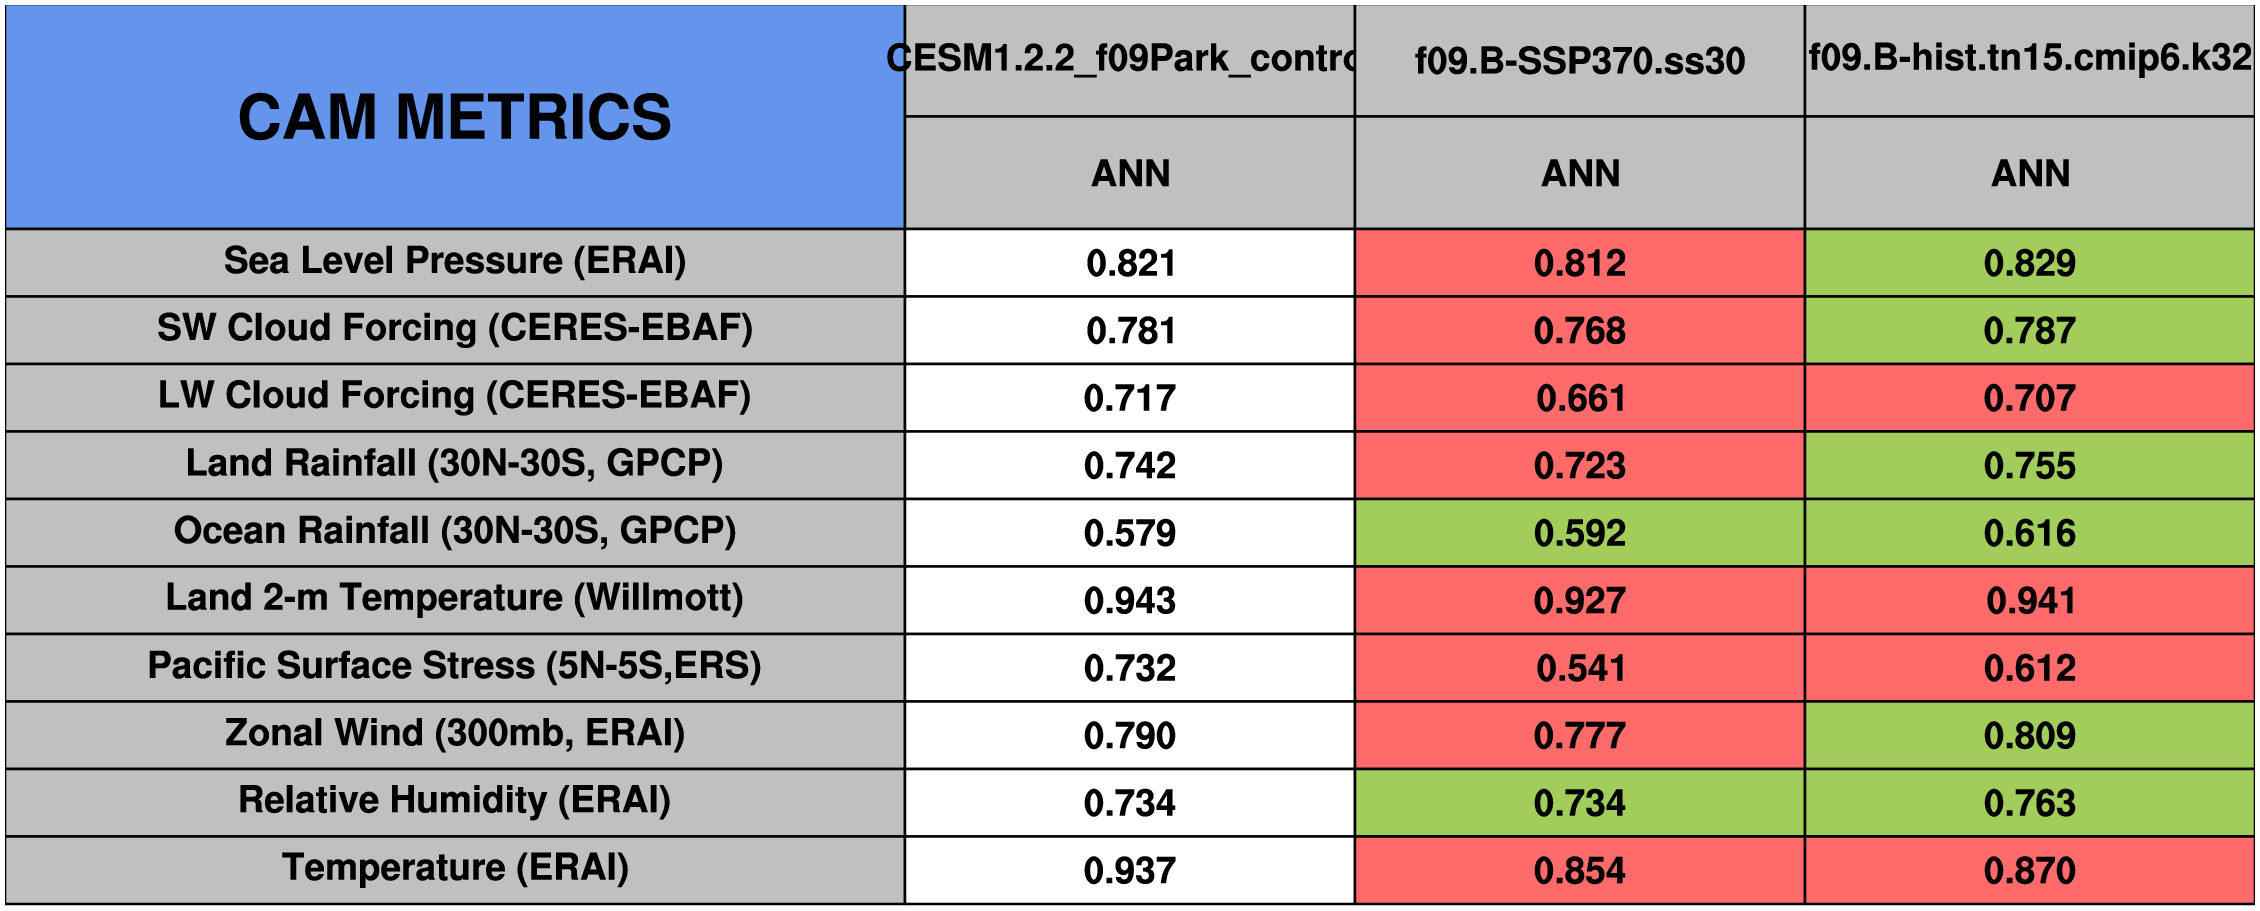Select the Temperature (ERAI) row label
The image size is (2260, 911).
455,869
